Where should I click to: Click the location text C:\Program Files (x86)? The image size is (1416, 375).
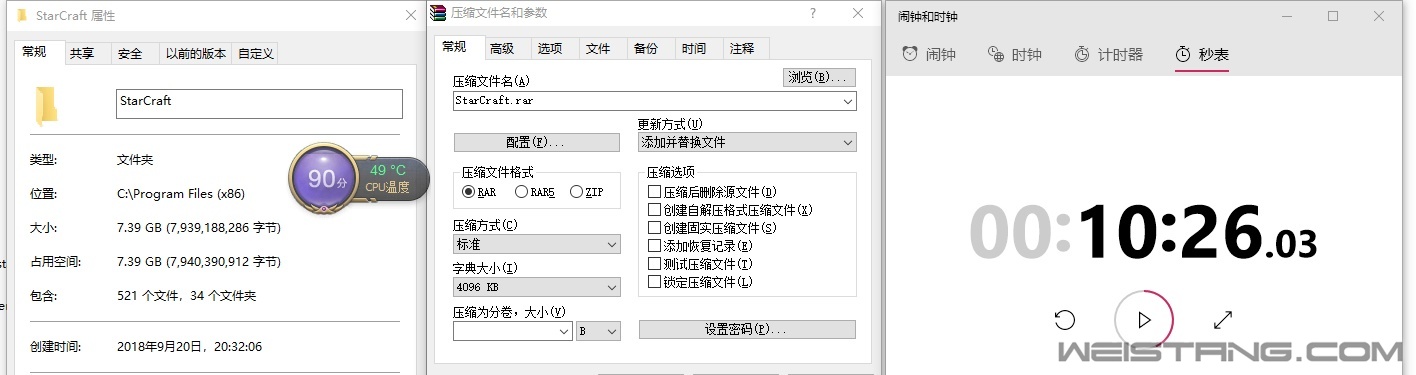coord(181,194)
